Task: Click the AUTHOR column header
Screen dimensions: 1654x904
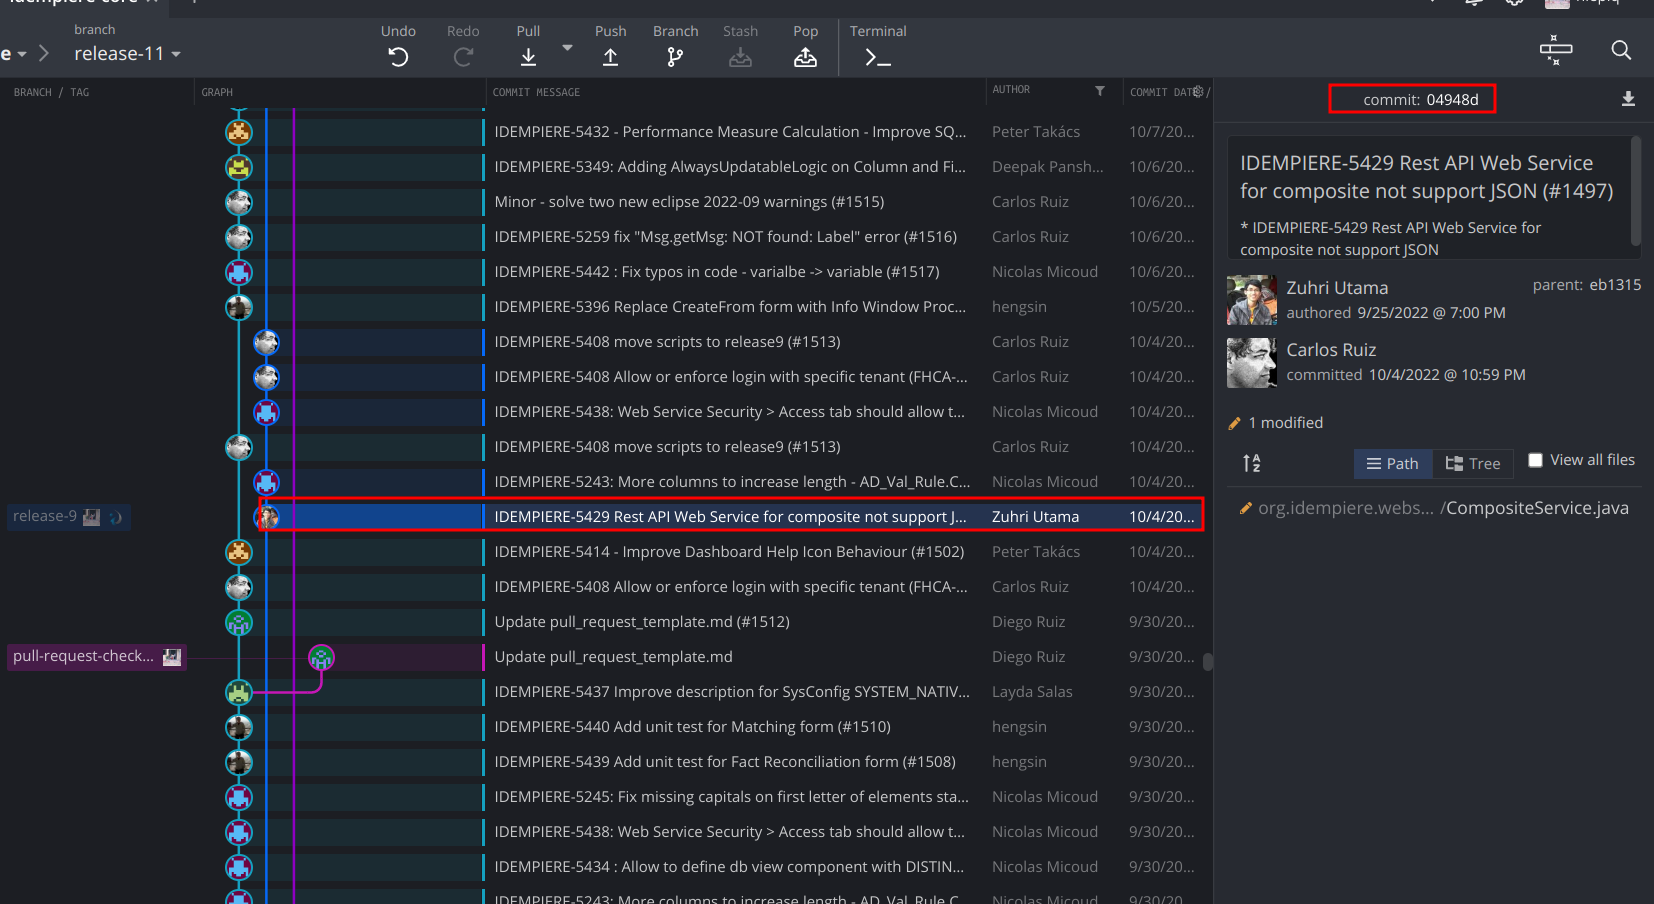Action: [1011, 90]
